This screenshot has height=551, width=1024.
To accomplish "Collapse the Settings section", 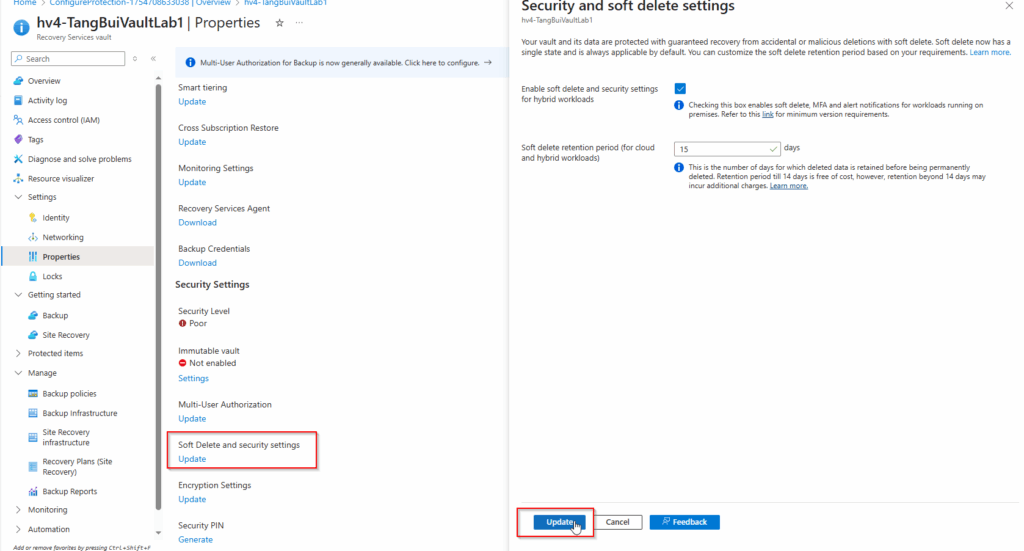I will pos(18,197).
